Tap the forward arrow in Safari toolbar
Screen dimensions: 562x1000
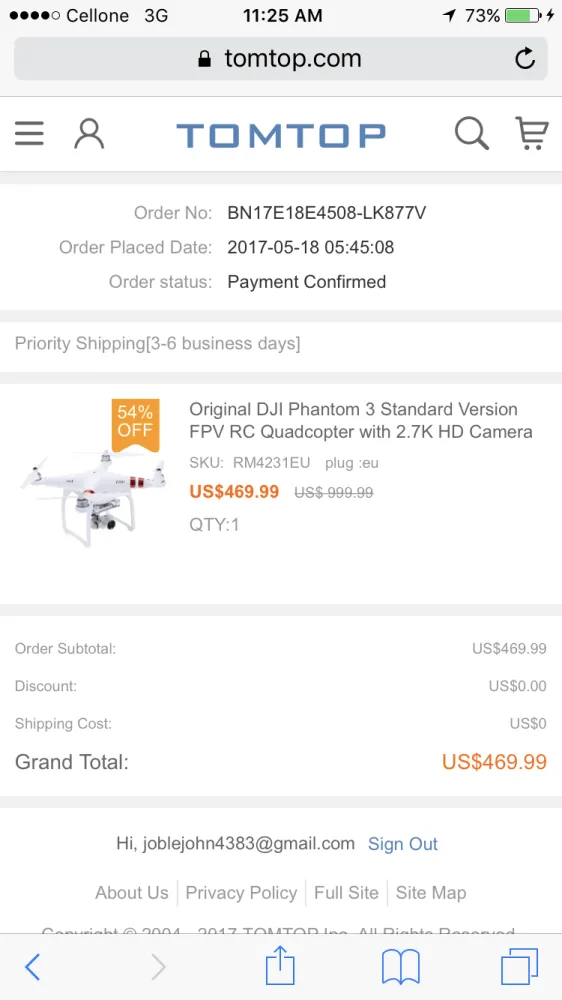pyautogui.click(x=158, y=967)
